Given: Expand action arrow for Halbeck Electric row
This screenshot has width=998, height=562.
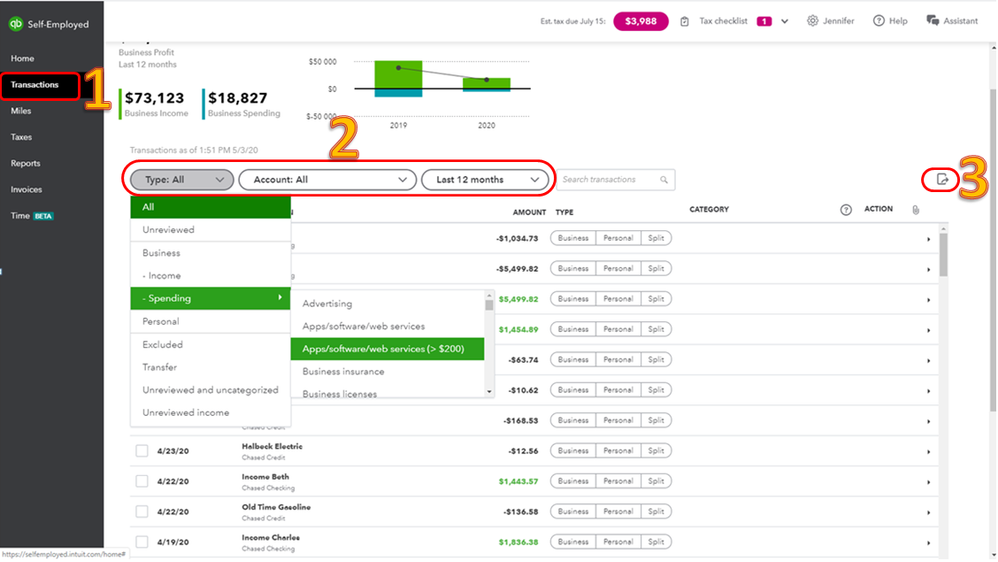Looking at the screenshot, I should 929,452.
